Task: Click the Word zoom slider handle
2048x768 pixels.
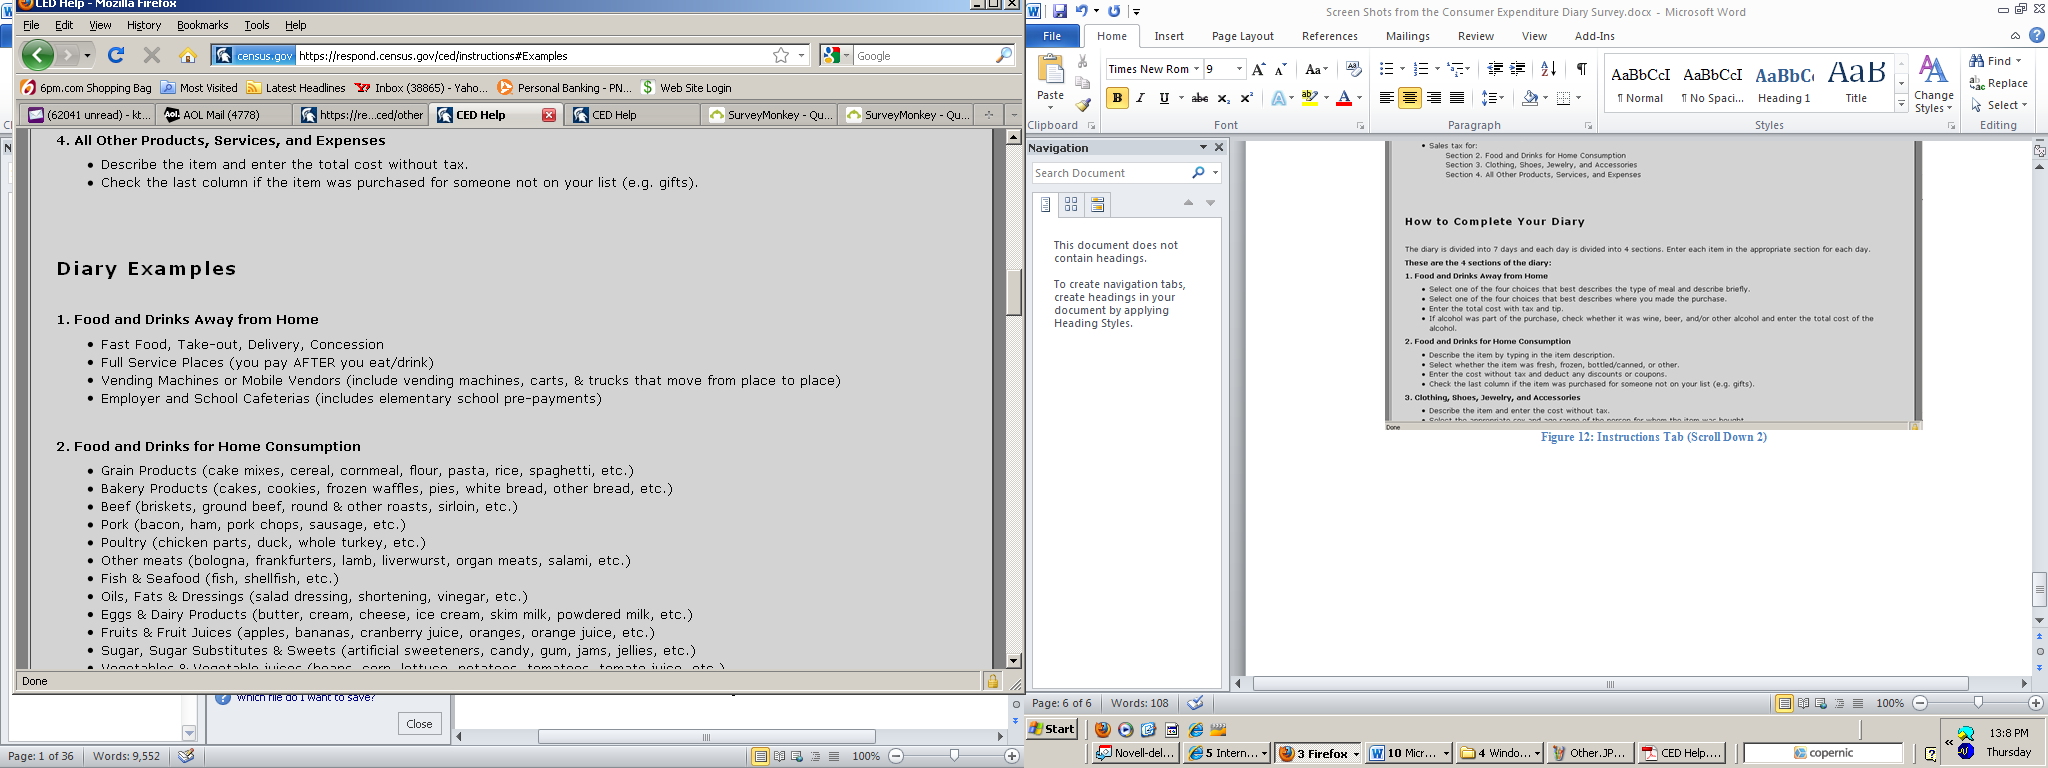Action: point(1977,703)
